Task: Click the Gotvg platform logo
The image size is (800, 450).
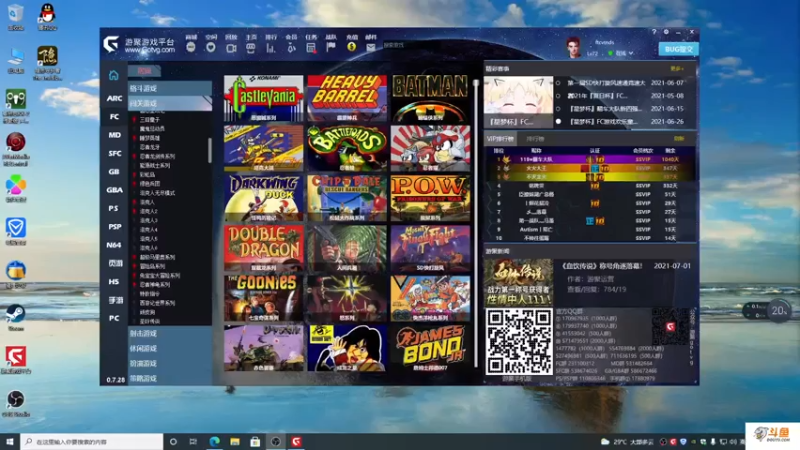Action: (x=111, y=44)
